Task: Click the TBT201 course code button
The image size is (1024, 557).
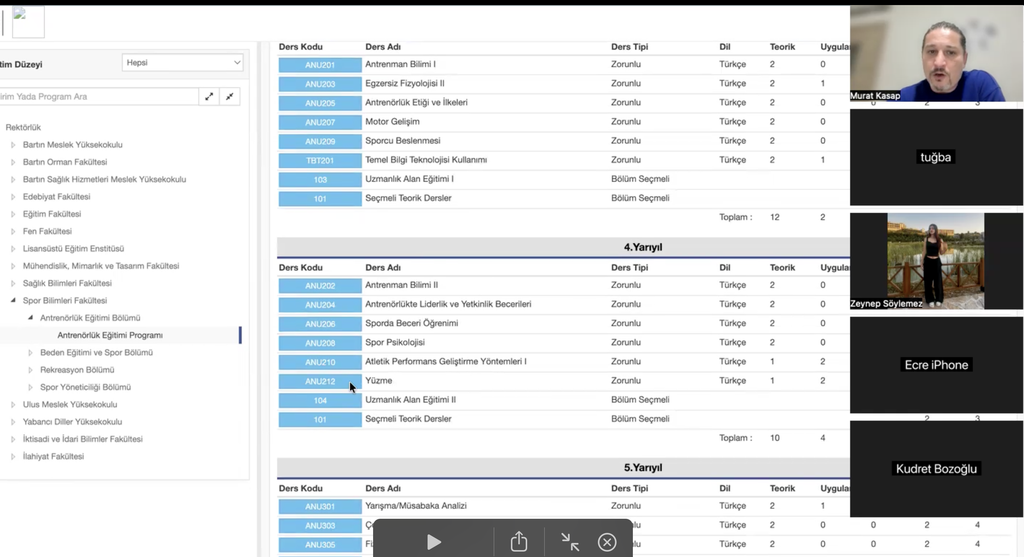Action: [x=320, y=160]
